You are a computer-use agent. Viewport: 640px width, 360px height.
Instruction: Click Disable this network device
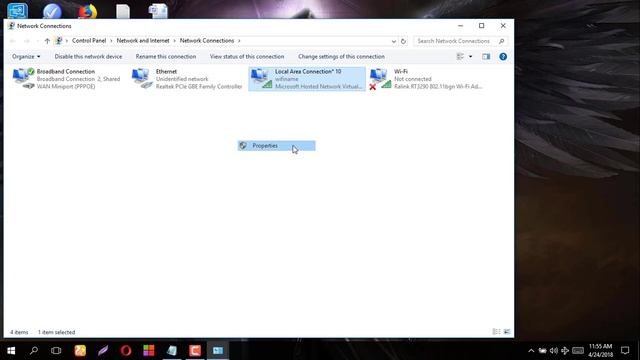[88, 57]
